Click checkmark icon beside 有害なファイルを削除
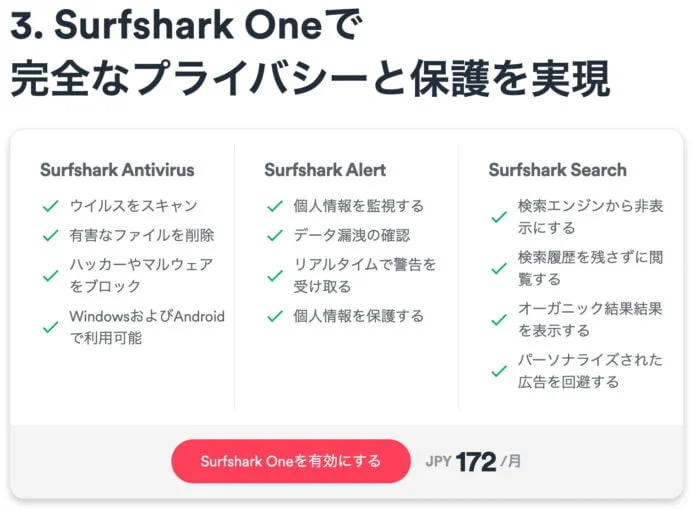Screen dimensions: 700x509 tap(49, 236)
